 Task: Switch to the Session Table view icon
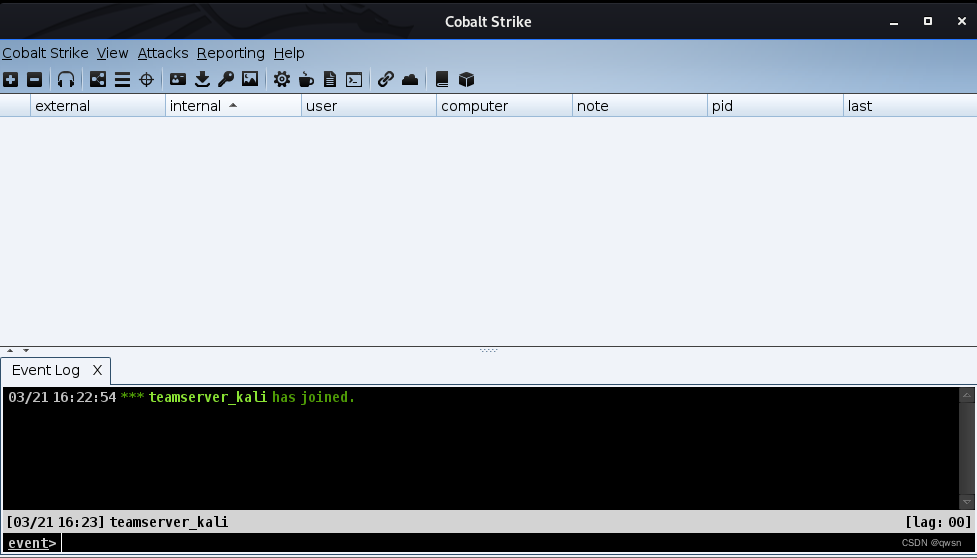pyautogui.click(x=122, y=80)
